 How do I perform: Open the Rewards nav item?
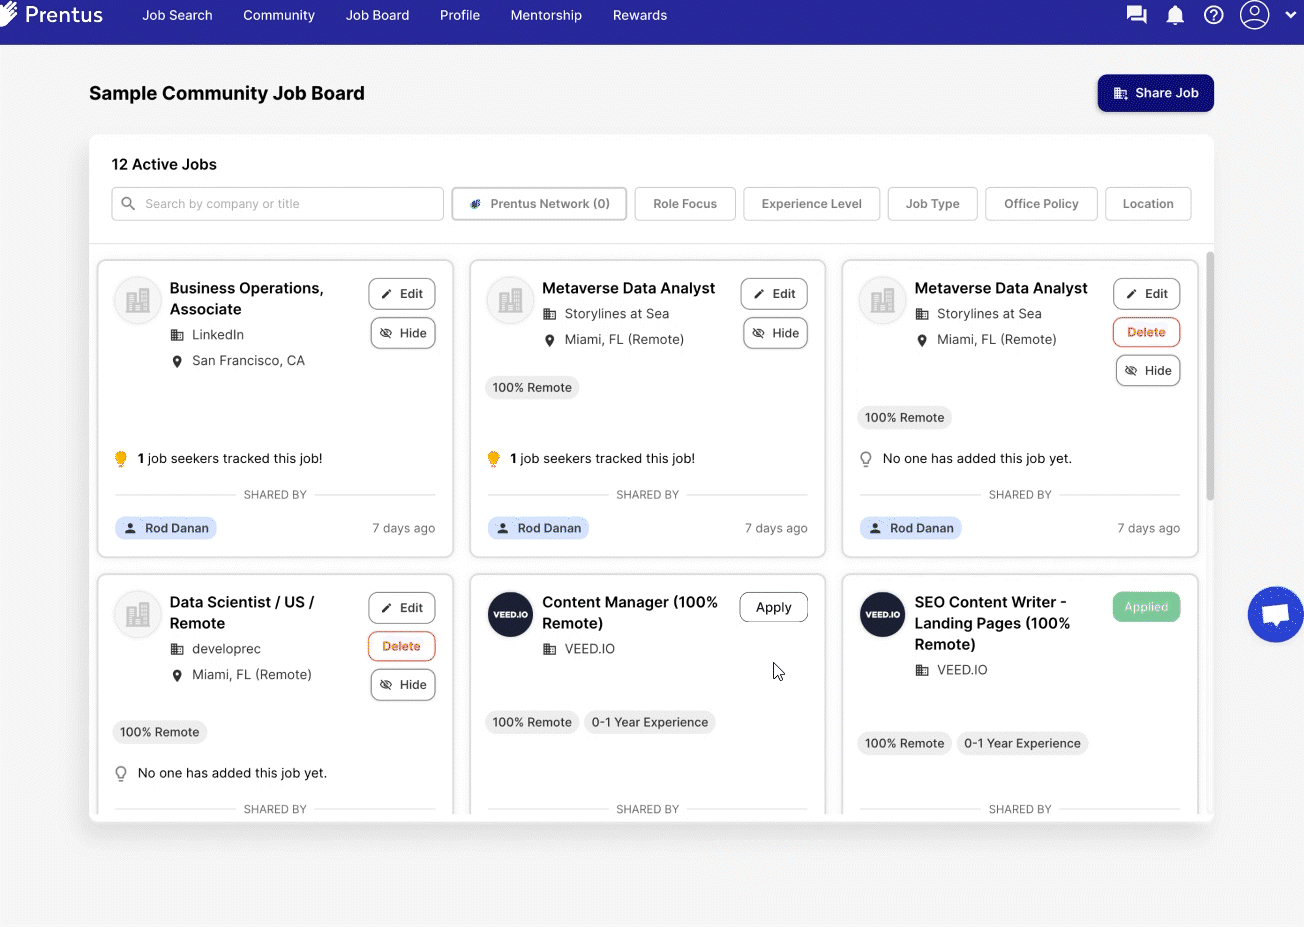(640, 15)
